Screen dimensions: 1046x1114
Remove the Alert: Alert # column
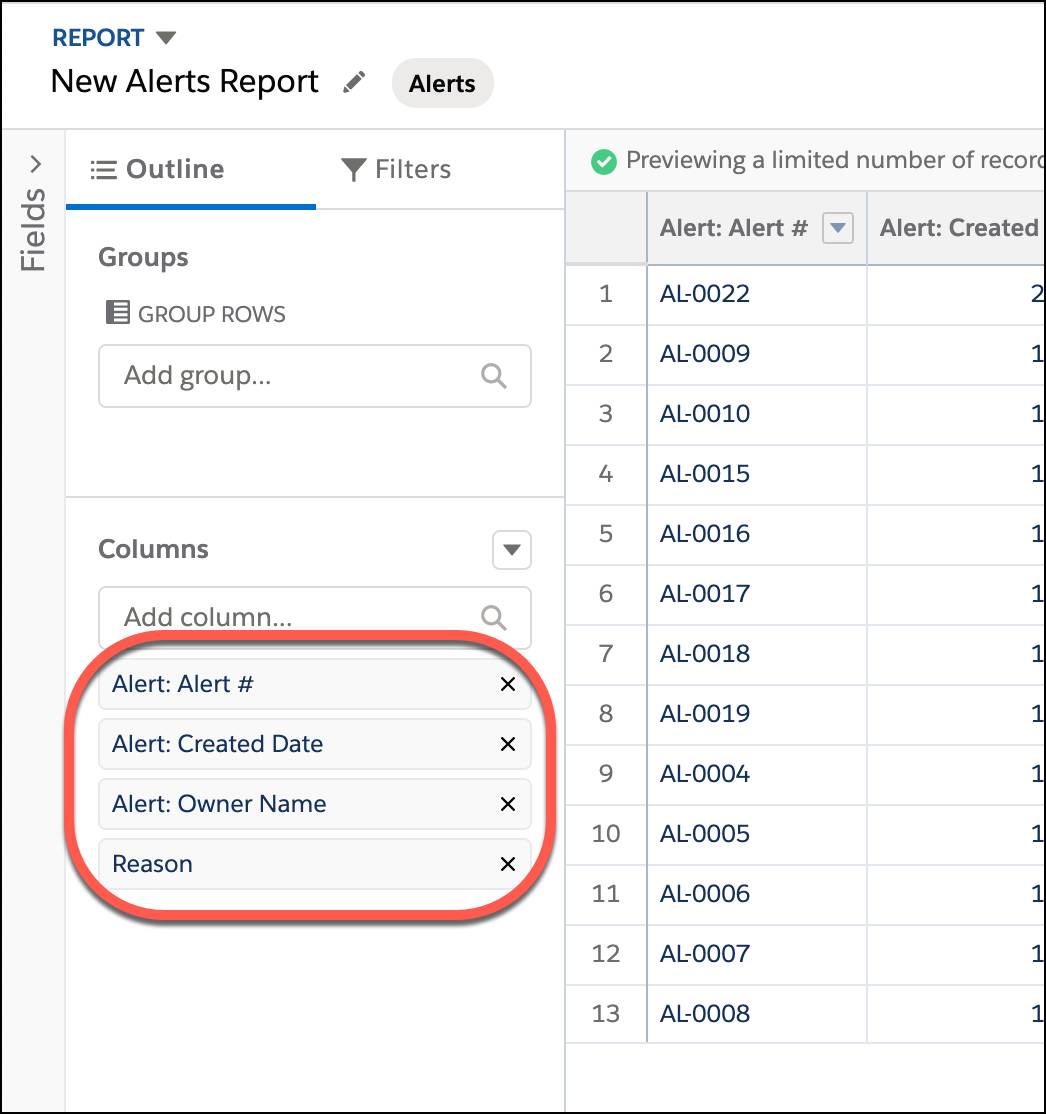click(x=507, y=684)
